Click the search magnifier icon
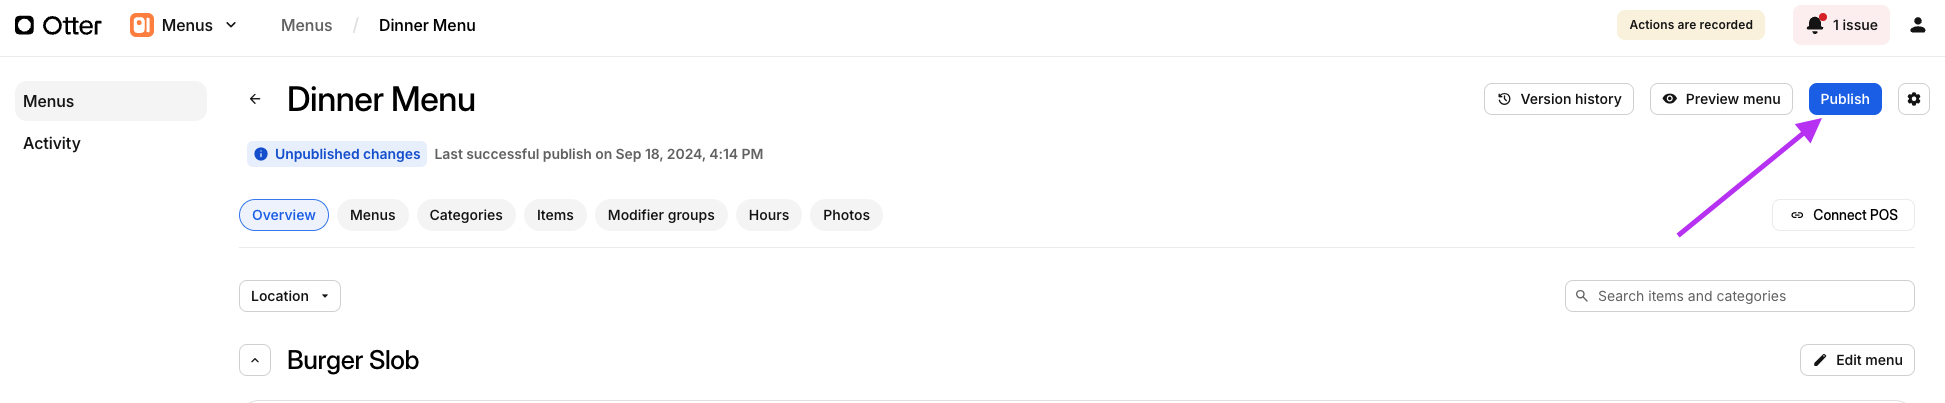This screenshot has width=1945, height=403. [x=1582, y=296]
